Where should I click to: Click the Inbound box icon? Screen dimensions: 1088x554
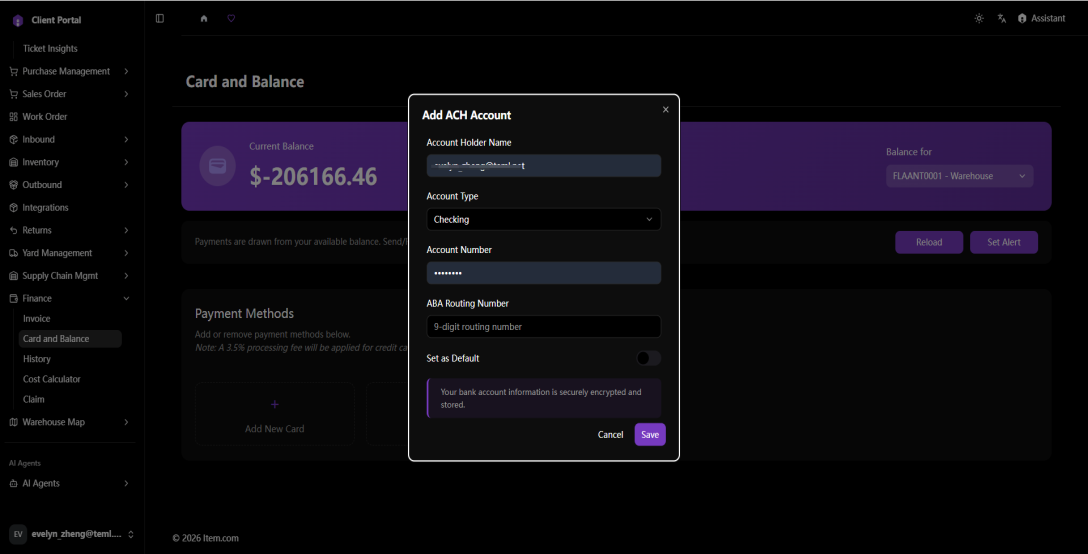(x=13, y=140)
